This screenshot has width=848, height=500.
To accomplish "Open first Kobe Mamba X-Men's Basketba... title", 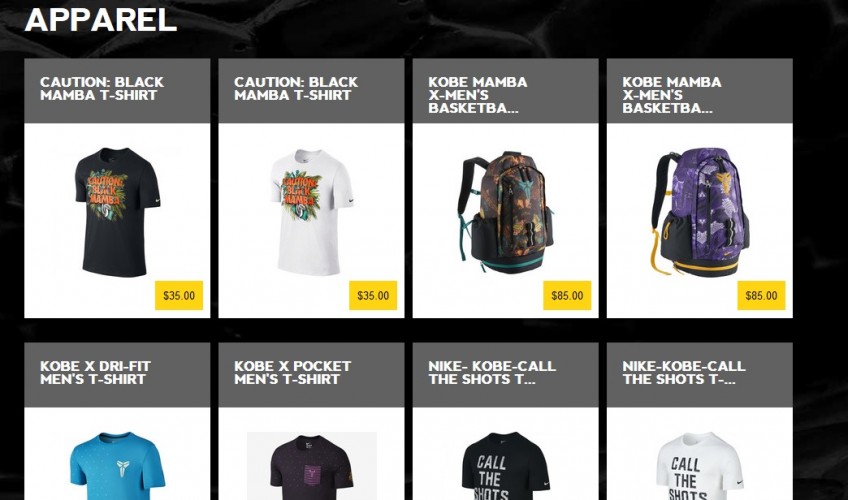I will pos(478,95).
